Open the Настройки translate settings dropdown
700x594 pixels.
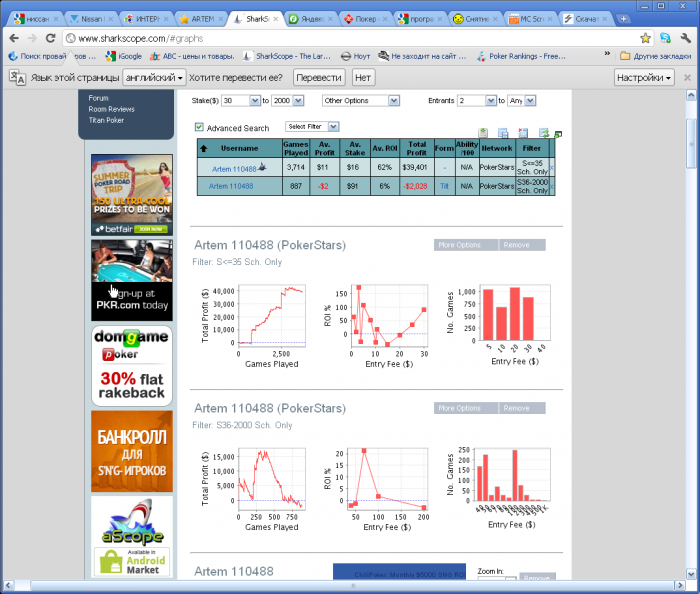click(644, 78)
